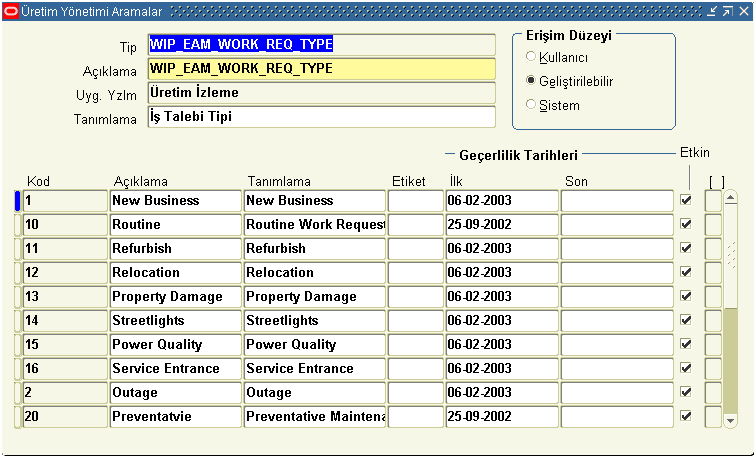
Task: Click the Tanımlama field İş Talebi Tipi
Action: (x=321, y=117)
